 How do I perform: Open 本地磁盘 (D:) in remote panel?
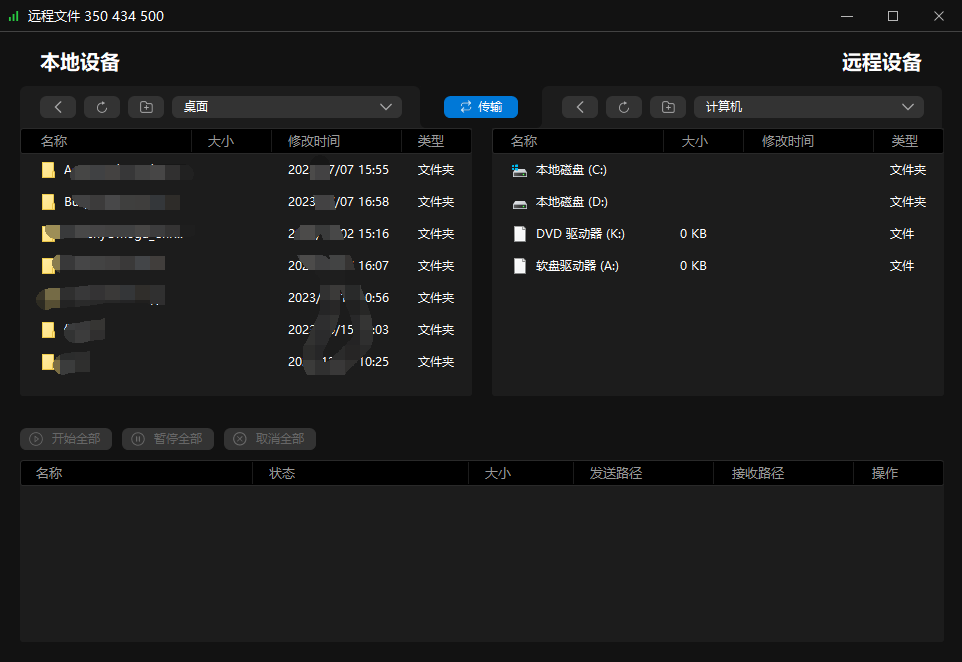coord(571,202)
